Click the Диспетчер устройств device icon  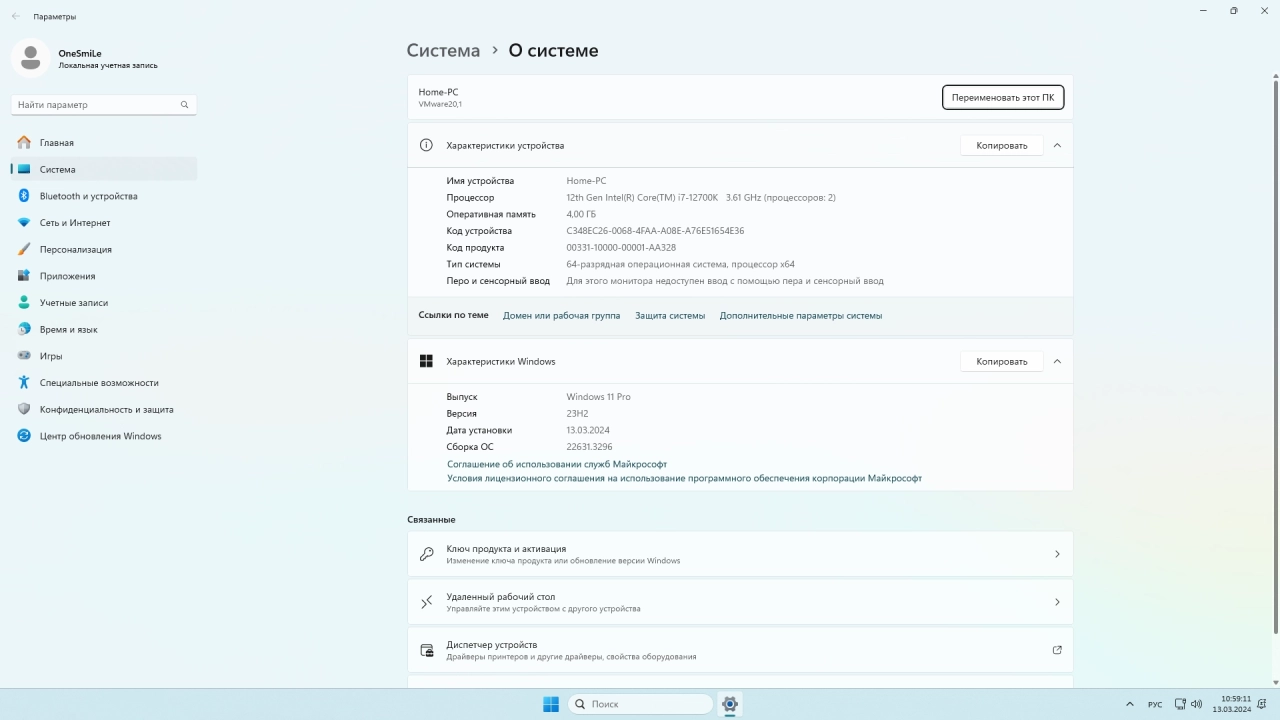426,650
